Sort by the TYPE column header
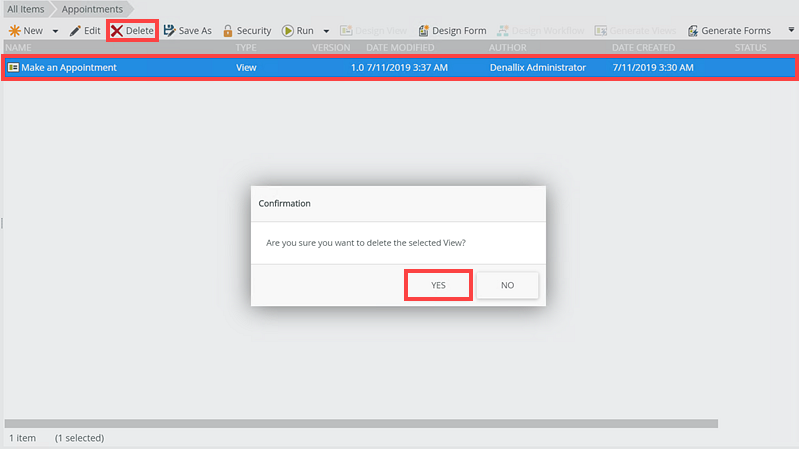This screenshot has height=449, width=799. [x=246, y=47]
